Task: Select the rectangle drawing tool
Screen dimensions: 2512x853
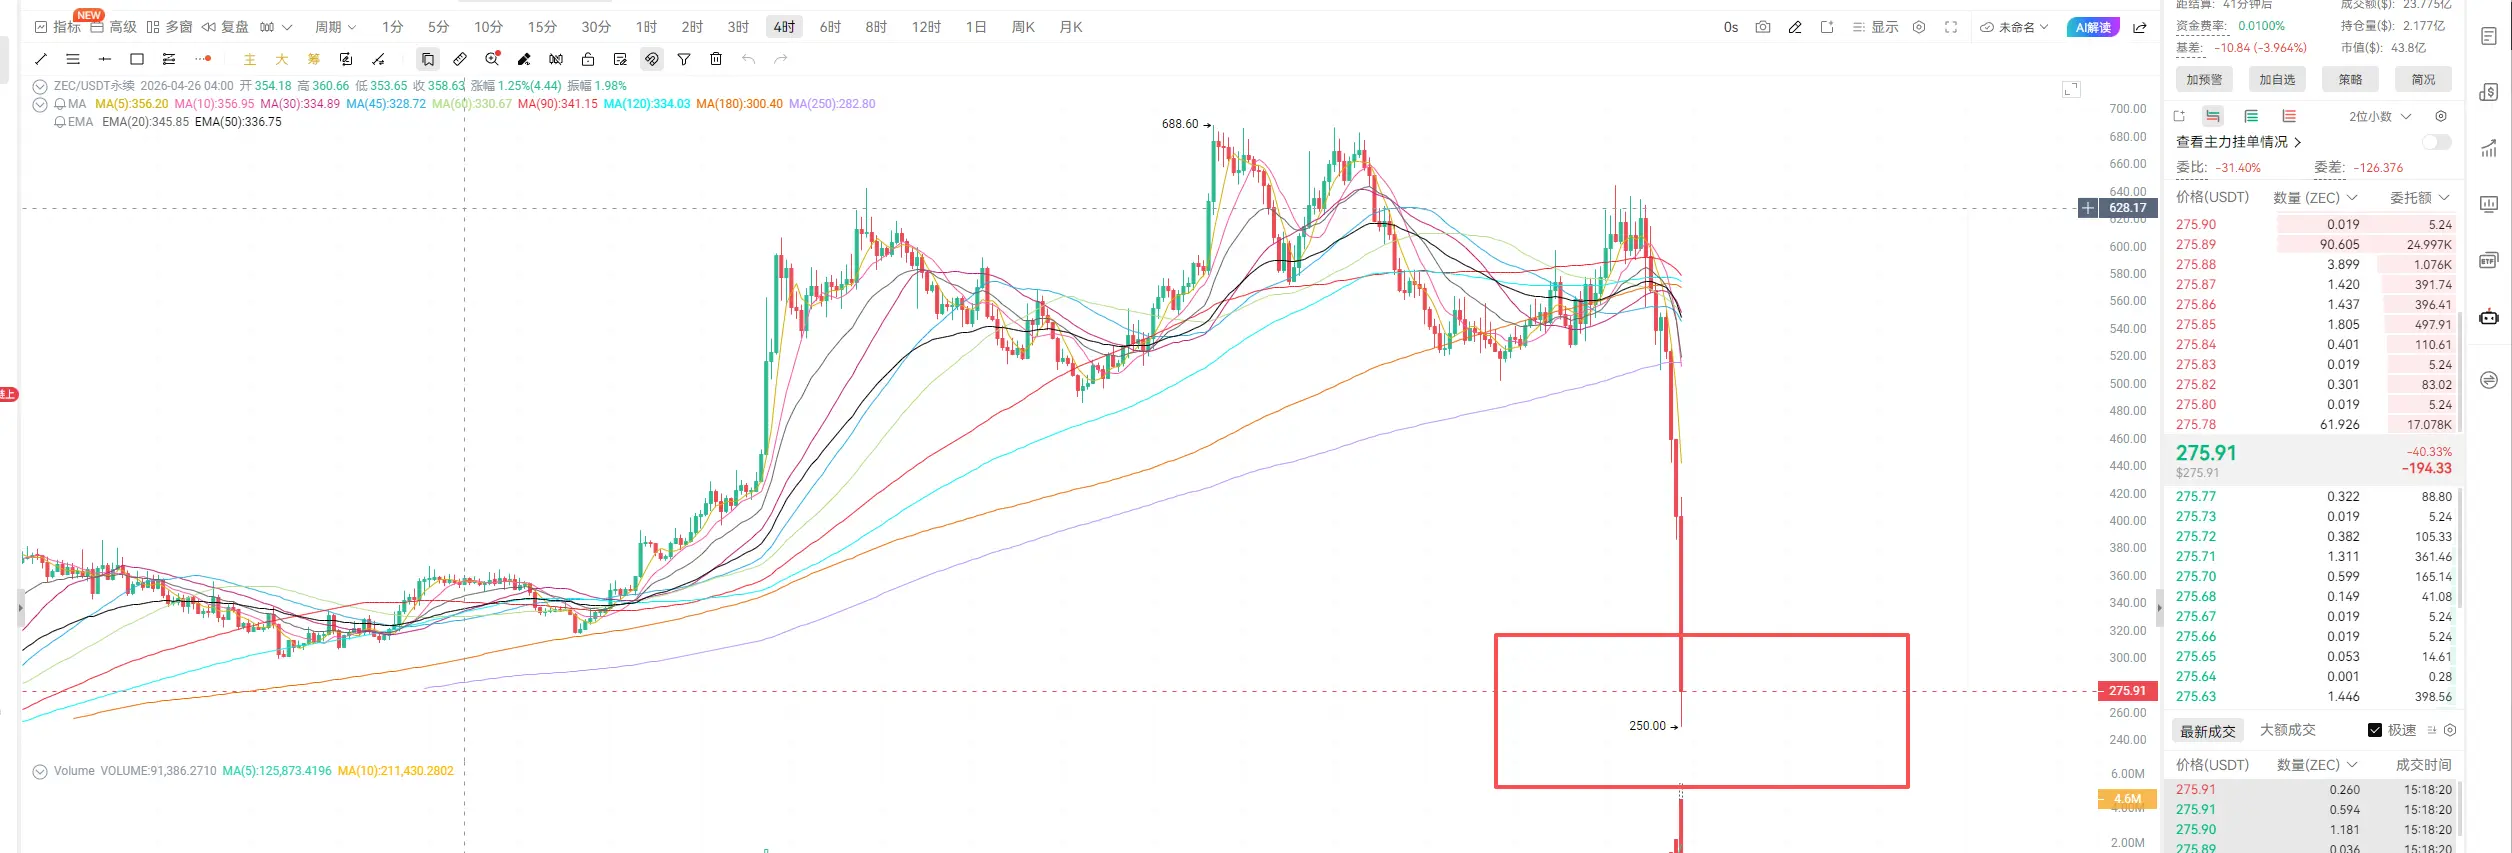Action: tap(137, 59)
